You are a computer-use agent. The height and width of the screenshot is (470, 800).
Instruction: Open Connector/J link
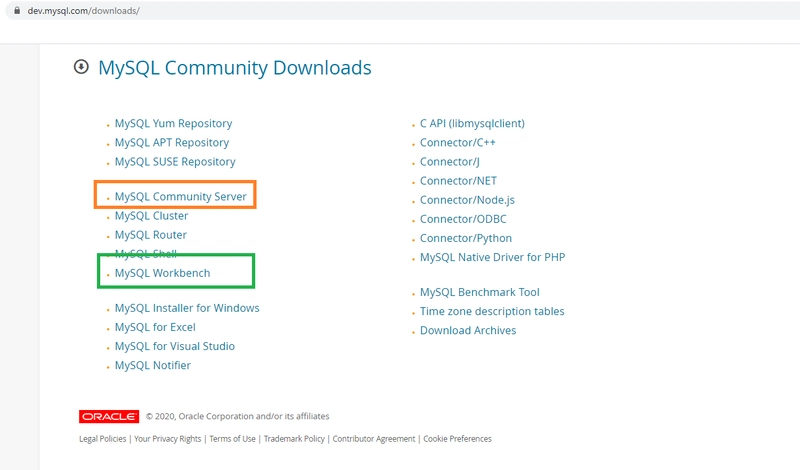click(x=449, y=162)
